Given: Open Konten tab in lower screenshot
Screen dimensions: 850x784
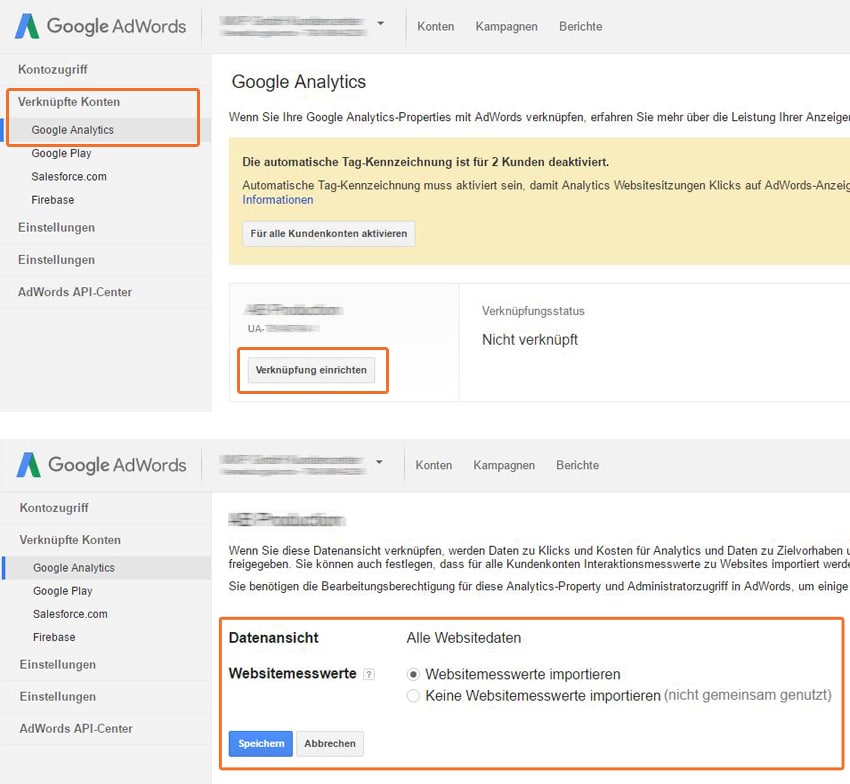Looking at the screenshot, I should click(434, 465).
